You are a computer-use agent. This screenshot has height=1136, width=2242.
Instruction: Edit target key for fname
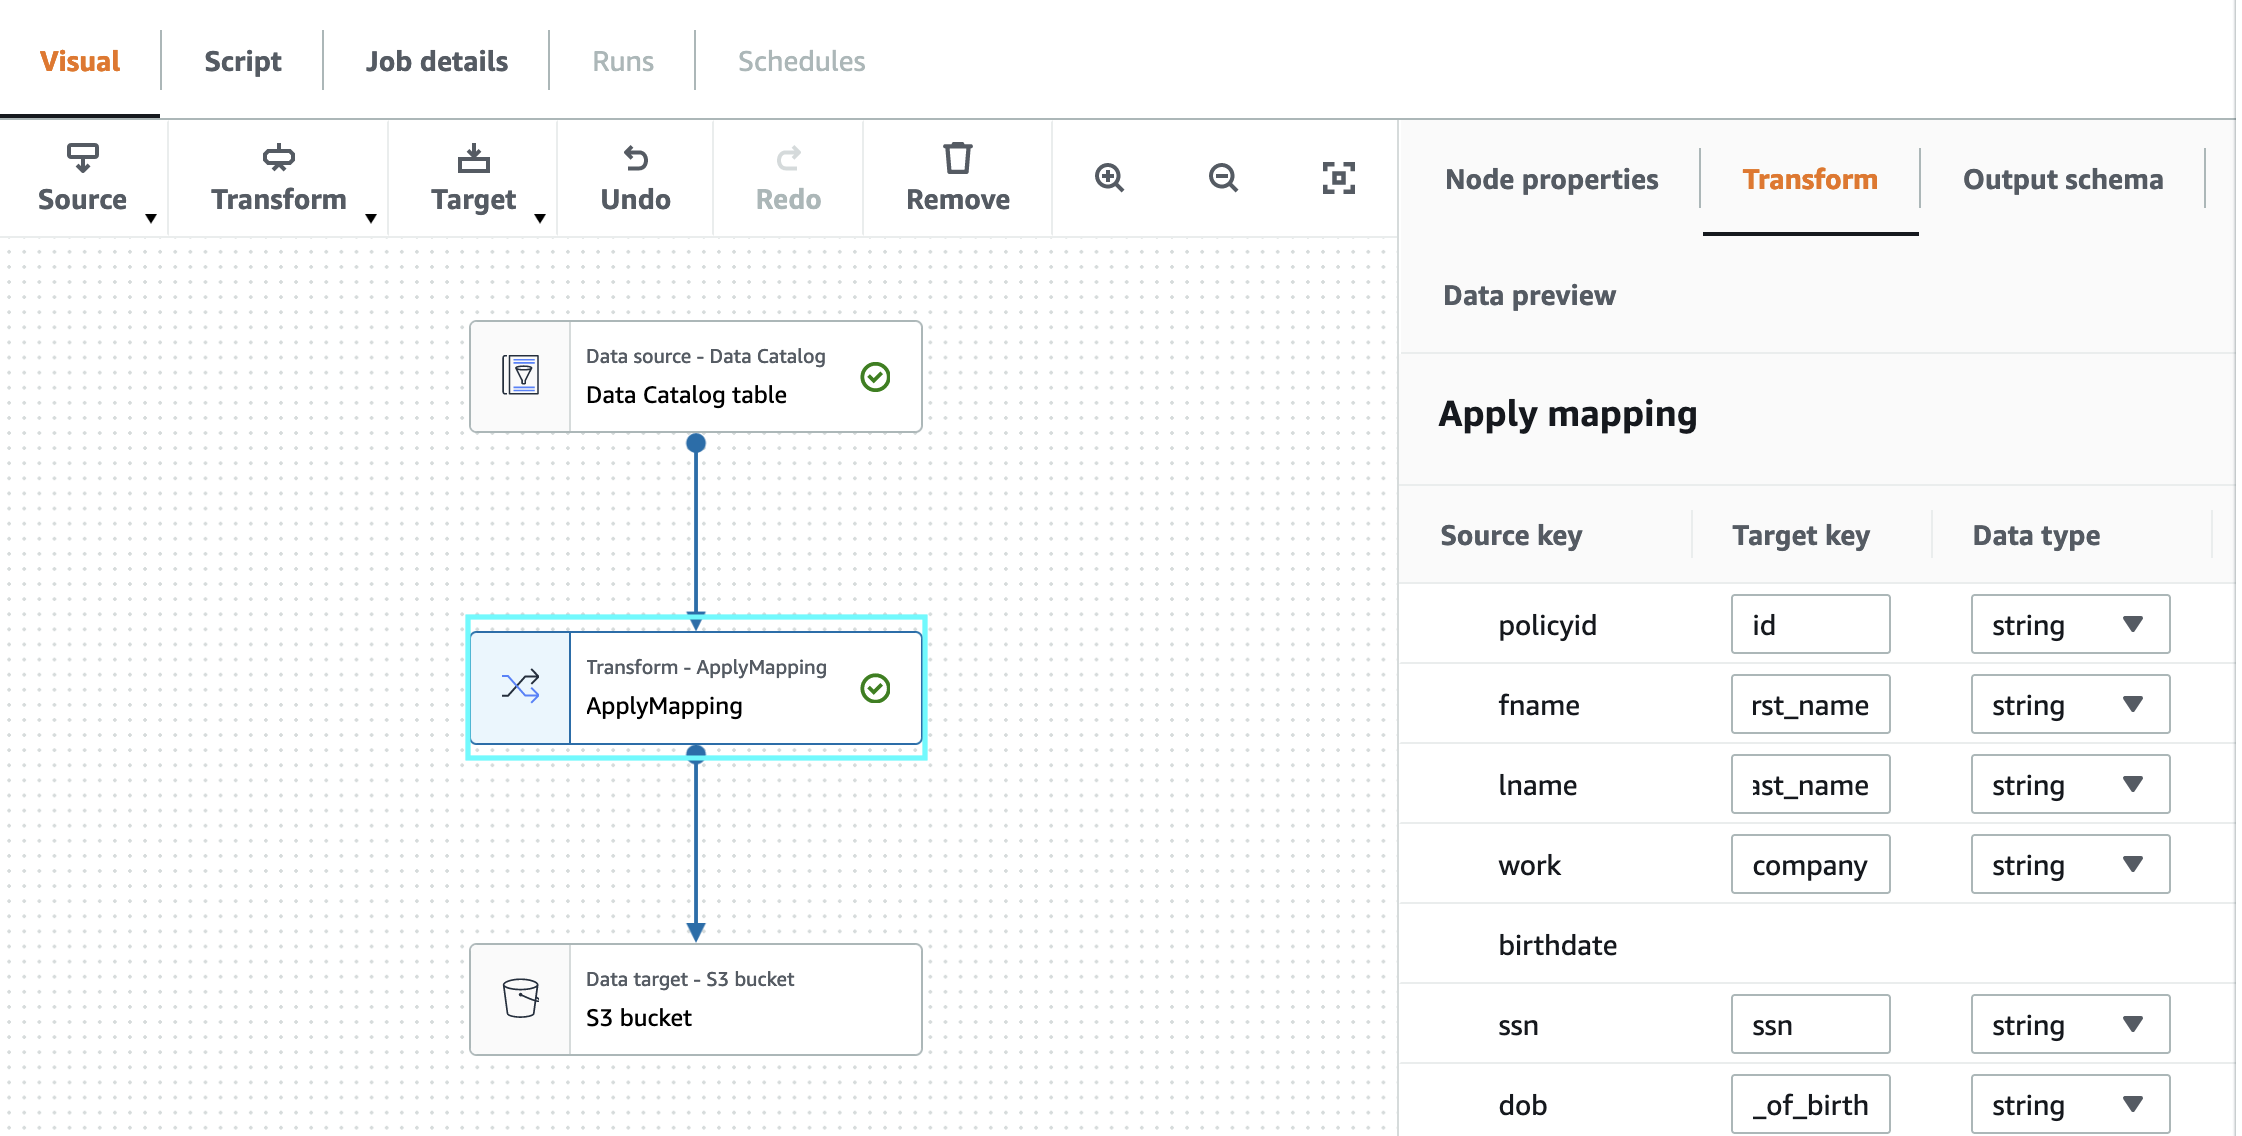point(1810,704)
